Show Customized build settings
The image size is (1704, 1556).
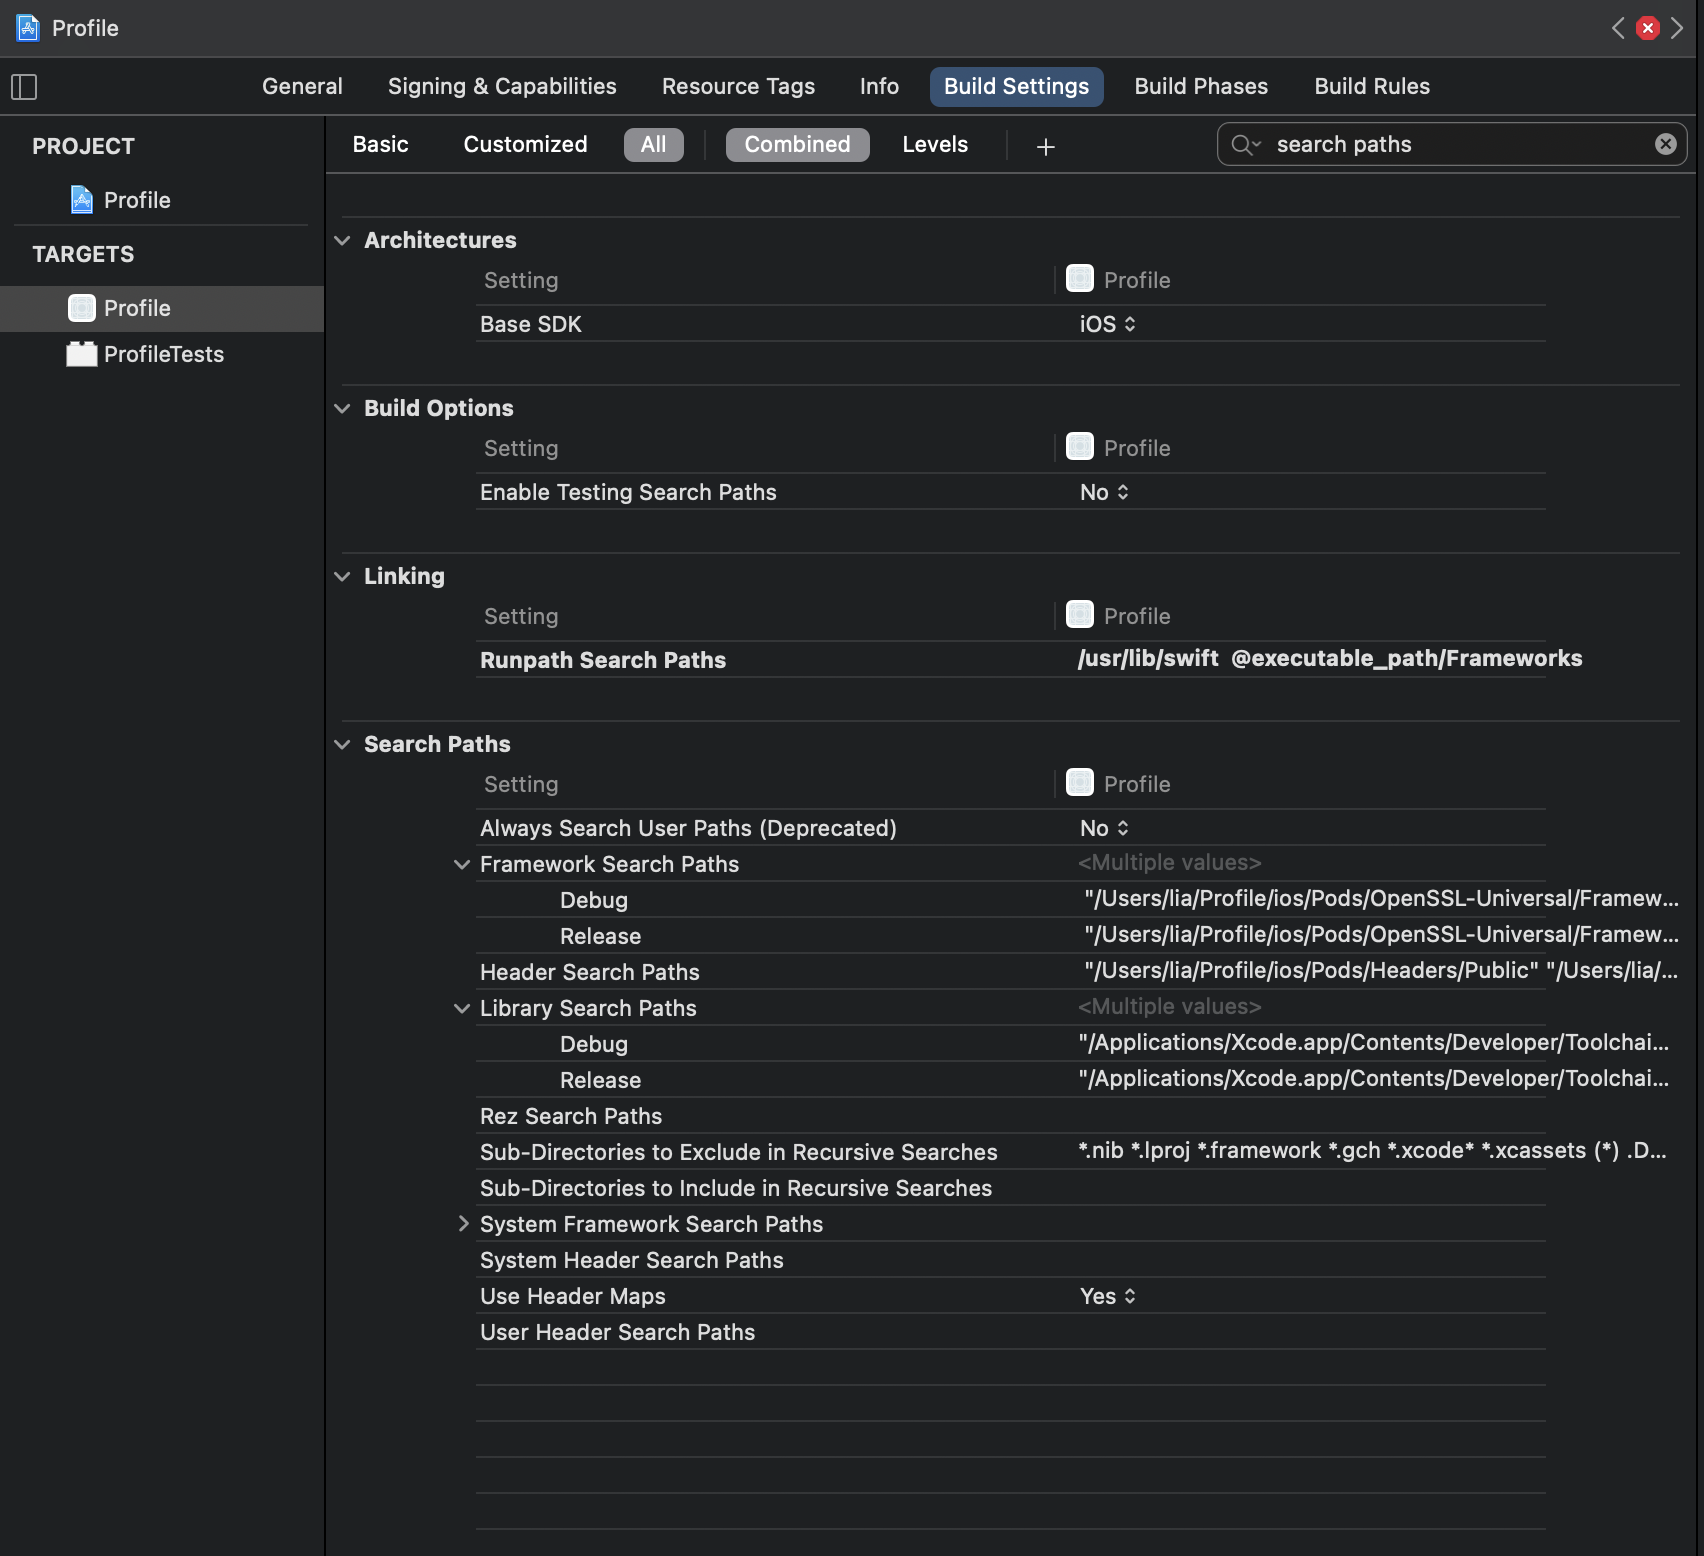[x=525, y=144]
